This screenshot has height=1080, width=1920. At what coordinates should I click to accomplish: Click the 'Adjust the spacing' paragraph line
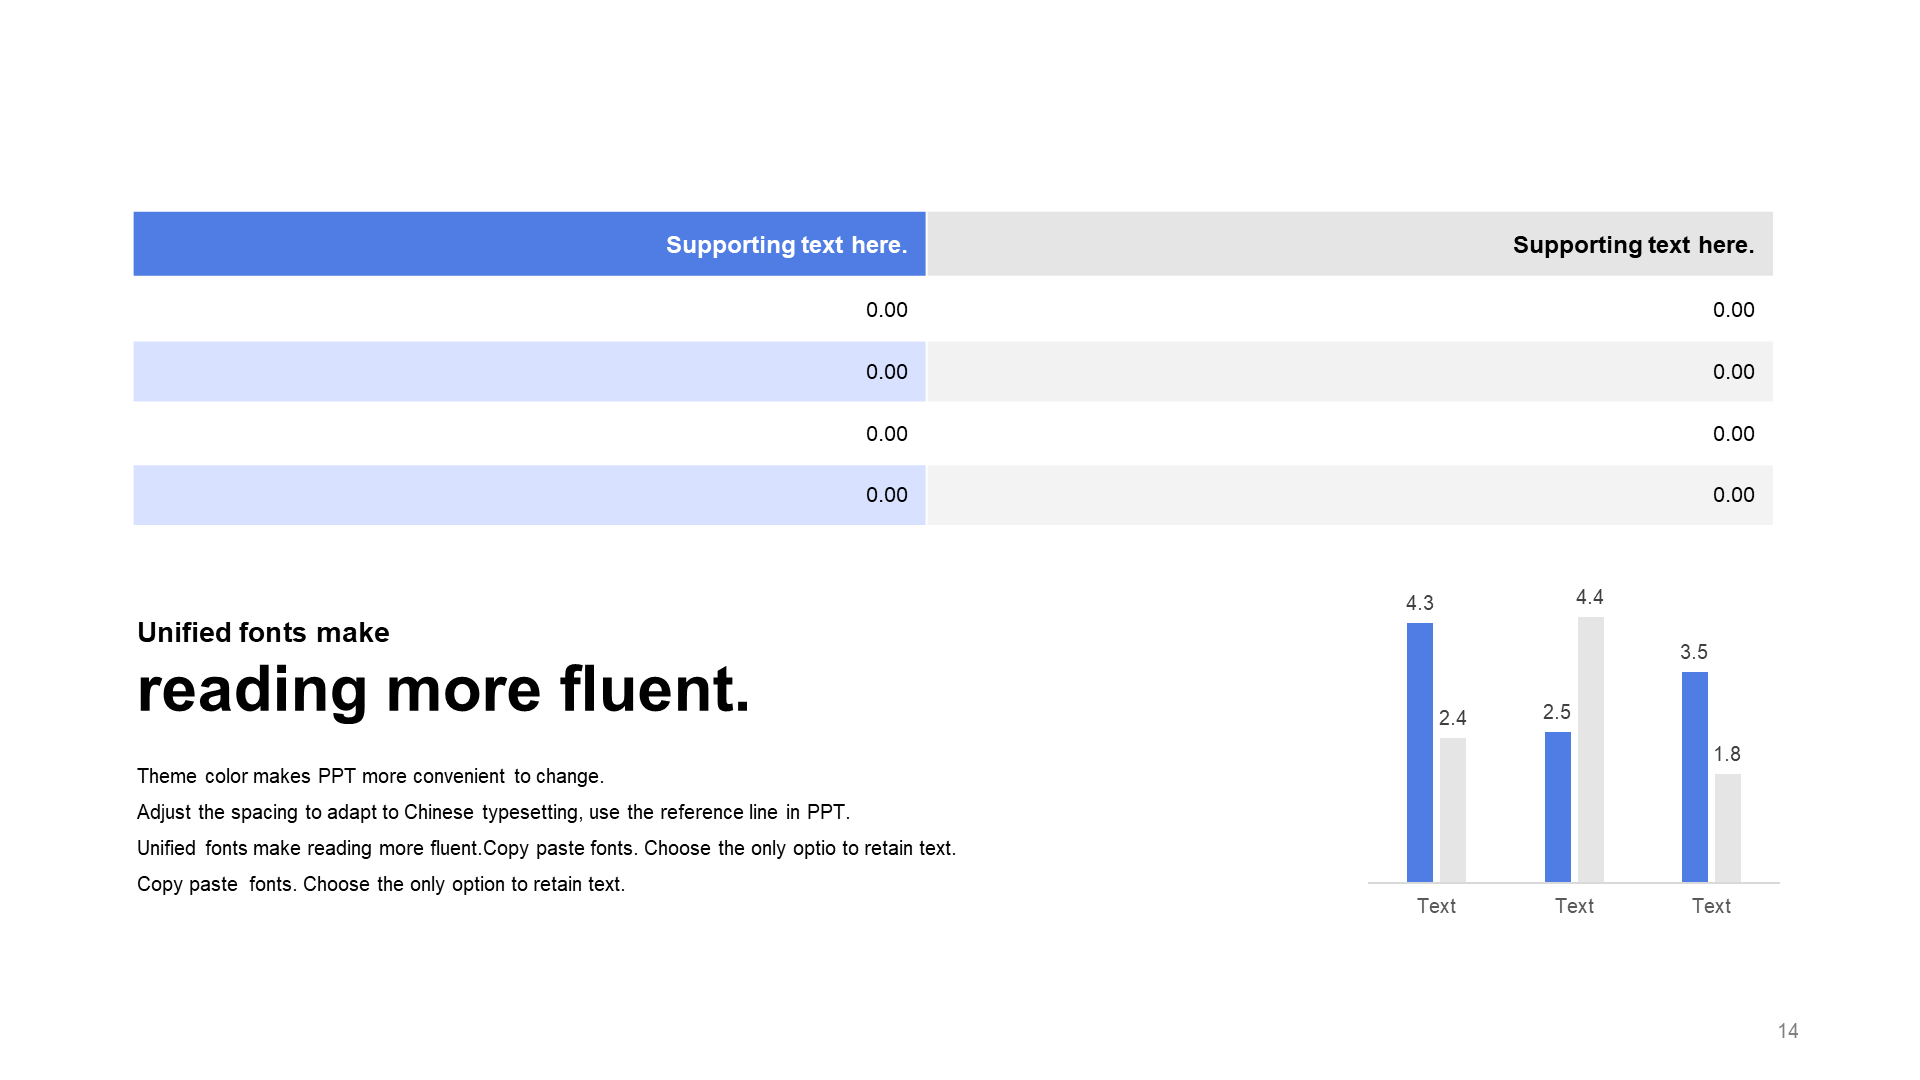point(493,812)
